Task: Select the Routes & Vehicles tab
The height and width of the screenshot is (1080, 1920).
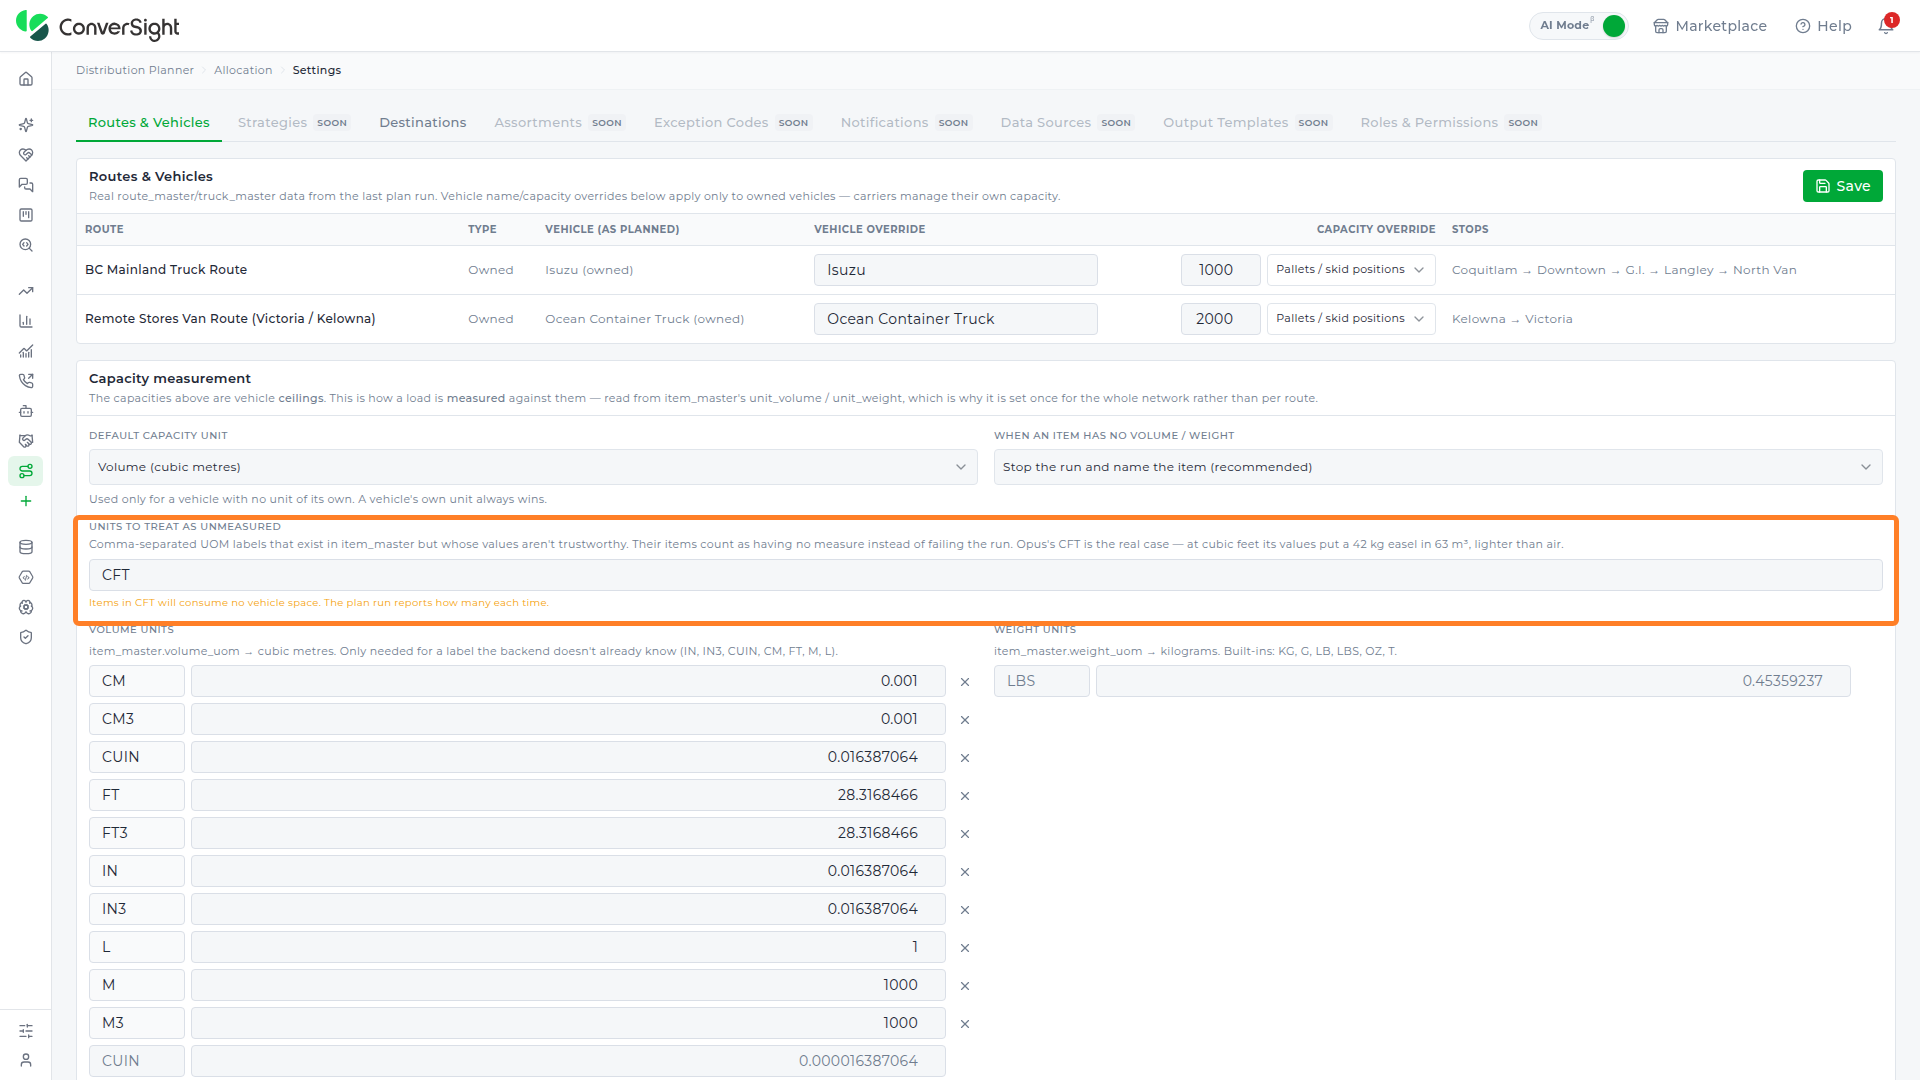Action: click(x=149, y=123)
